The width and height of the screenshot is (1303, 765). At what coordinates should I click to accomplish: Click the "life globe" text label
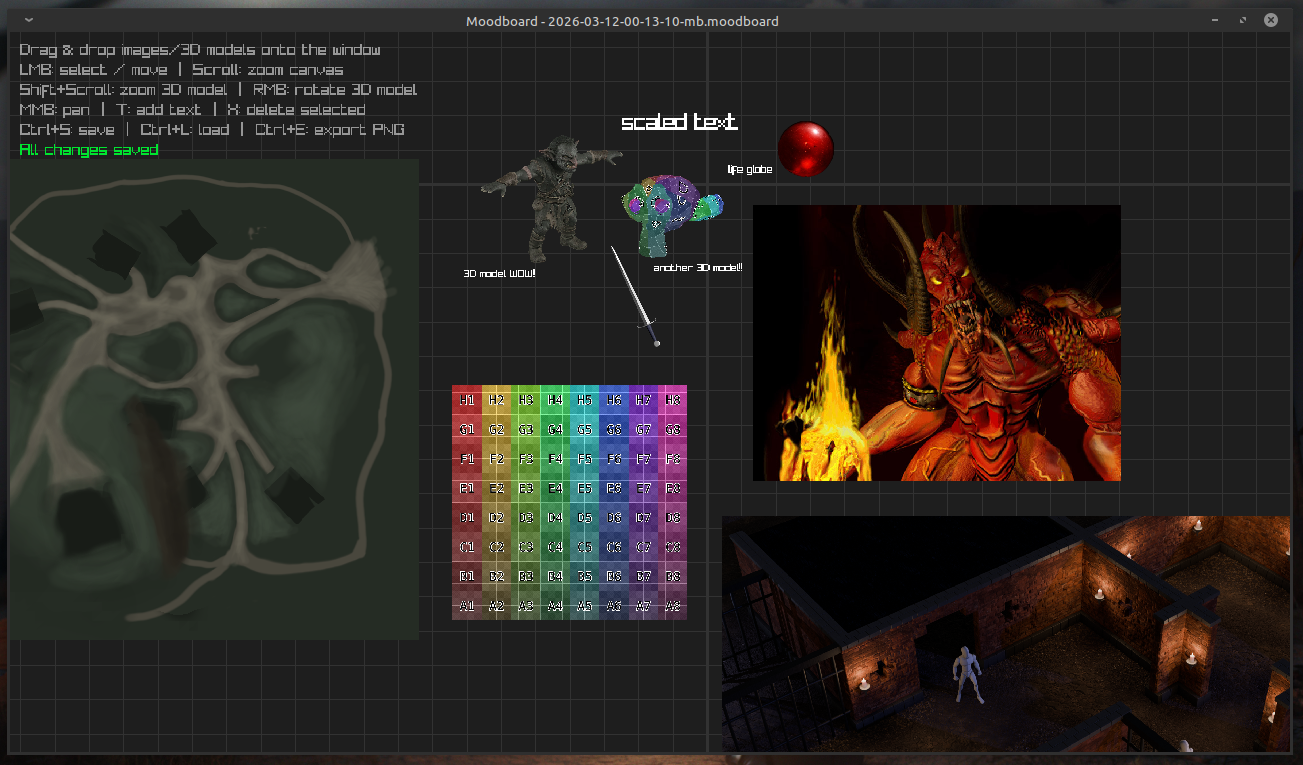point(750,170)
